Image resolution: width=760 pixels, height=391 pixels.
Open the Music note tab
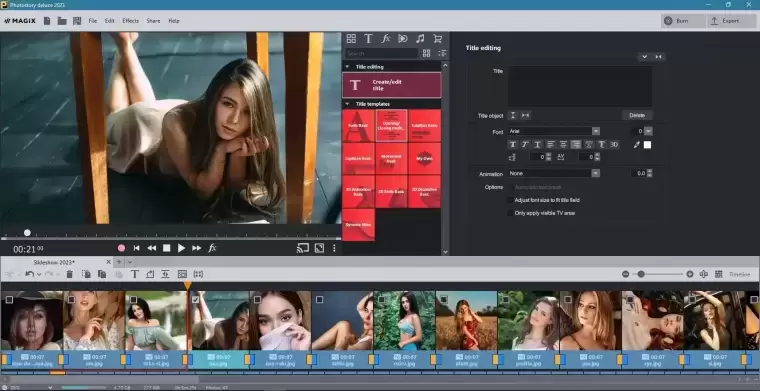coord(420,39)
